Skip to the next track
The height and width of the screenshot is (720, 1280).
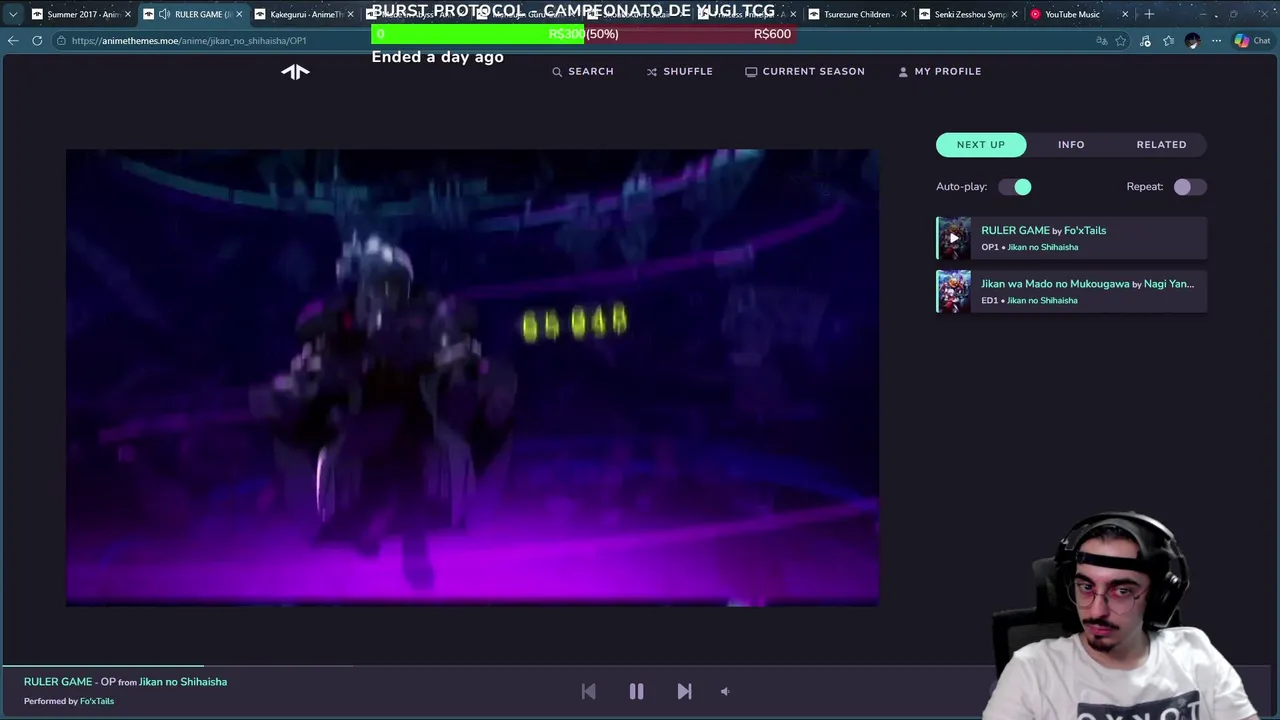684,691
